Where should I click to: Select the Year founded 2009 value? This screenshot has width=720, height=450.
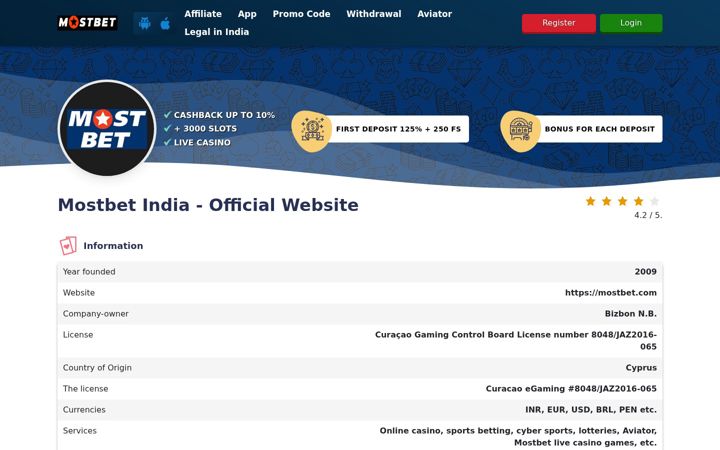pos(646,271)
